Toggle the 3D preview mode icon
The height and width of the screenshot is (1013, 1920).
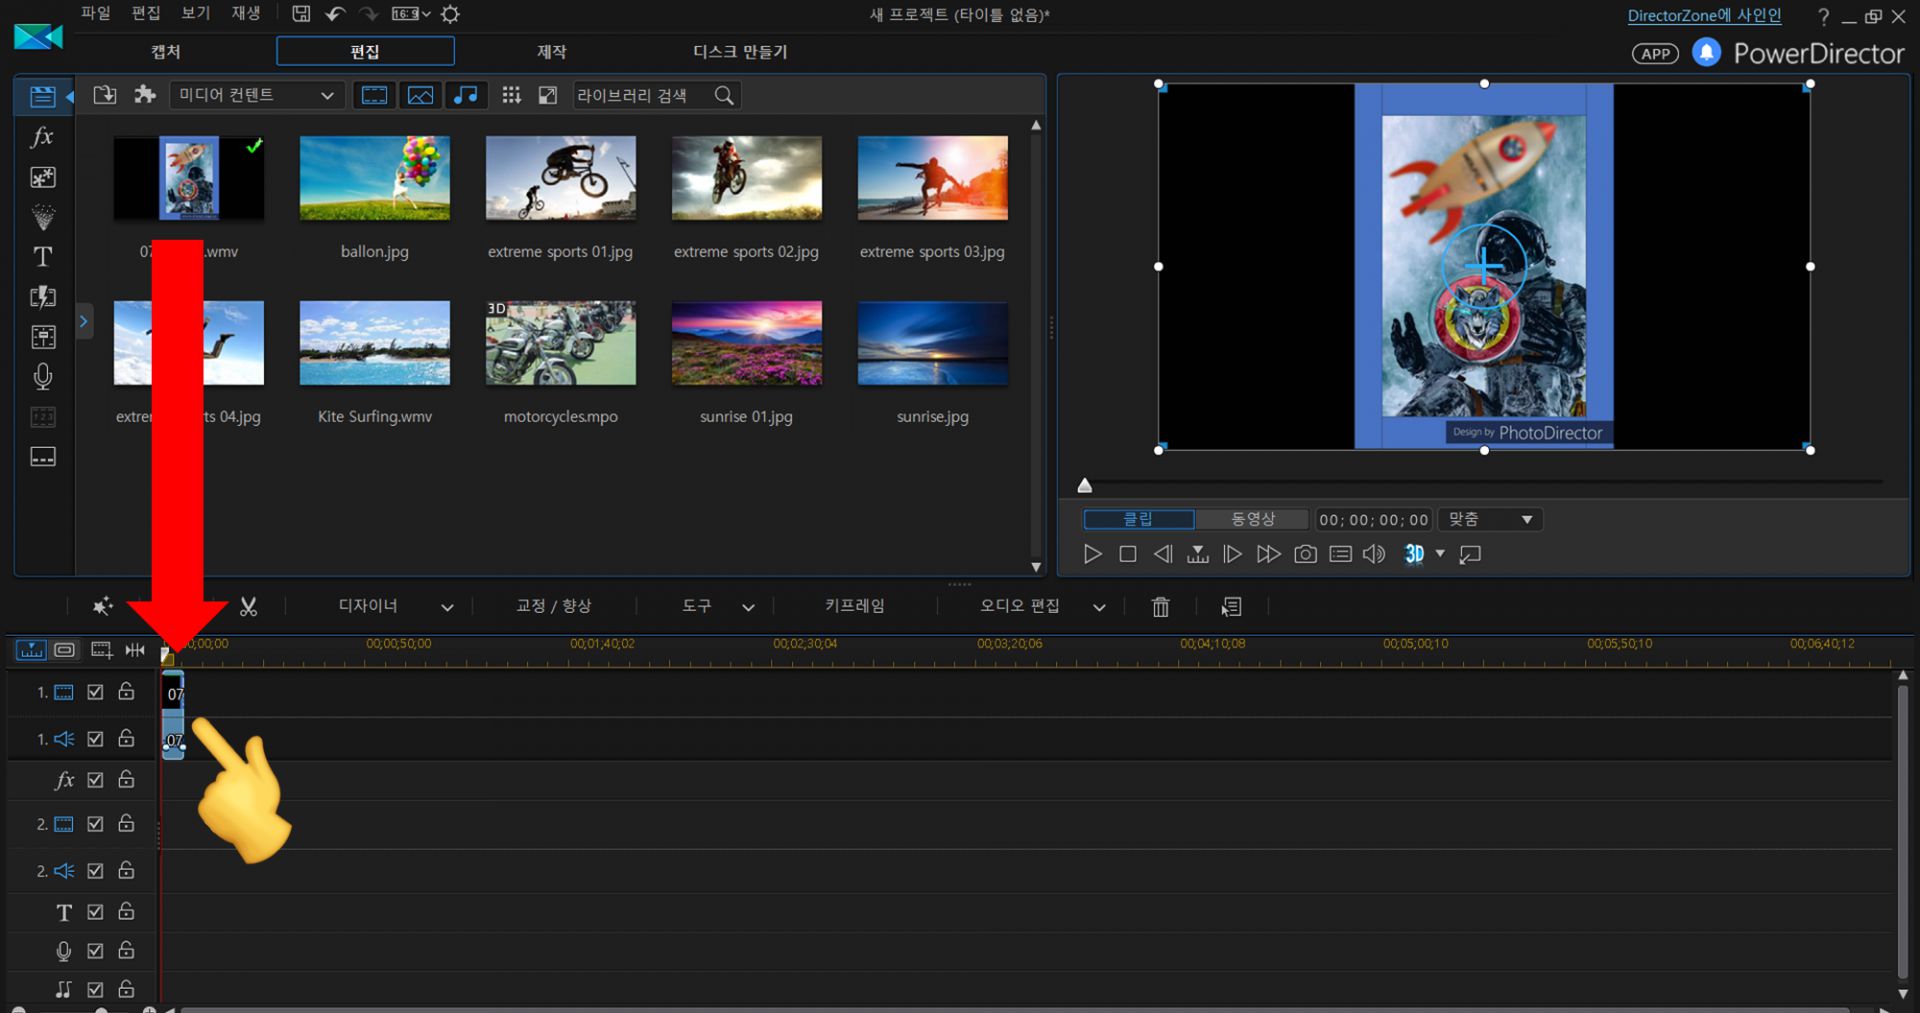[x=1414, y=554]
